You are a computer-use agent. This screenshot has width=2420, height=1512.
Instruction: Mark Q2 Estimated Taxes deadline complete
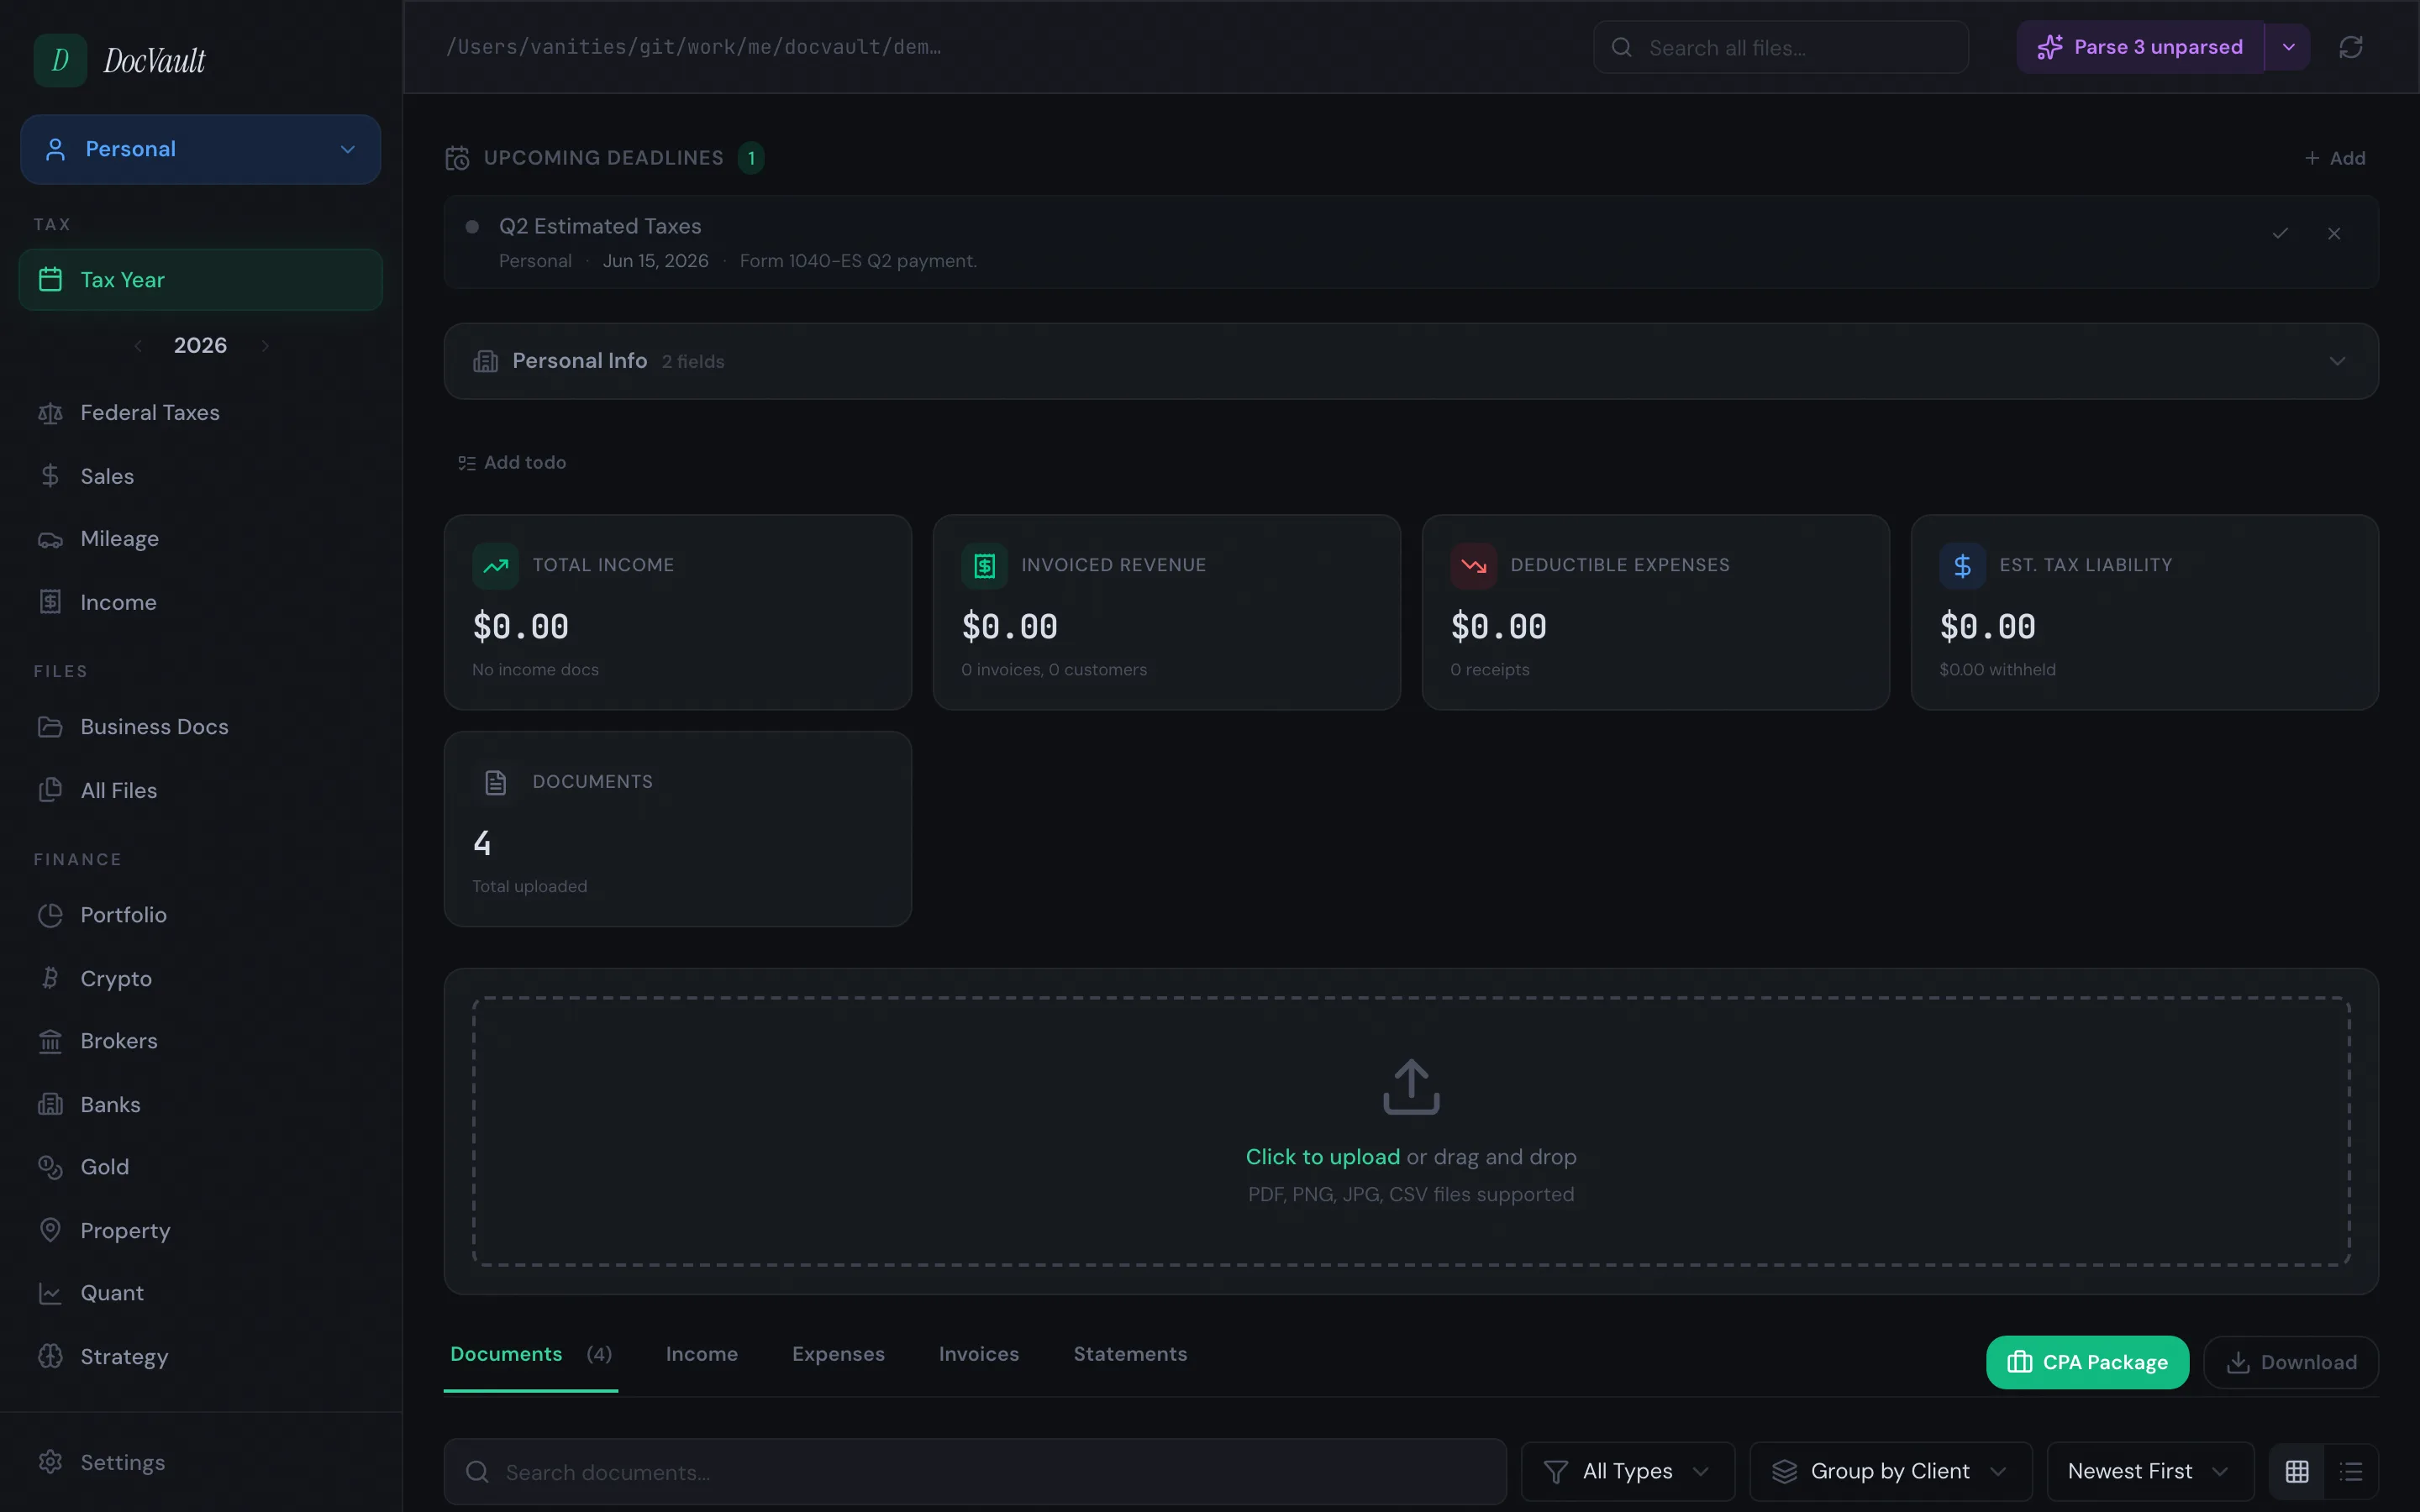pyautogui.click(x=2280, y=233)
